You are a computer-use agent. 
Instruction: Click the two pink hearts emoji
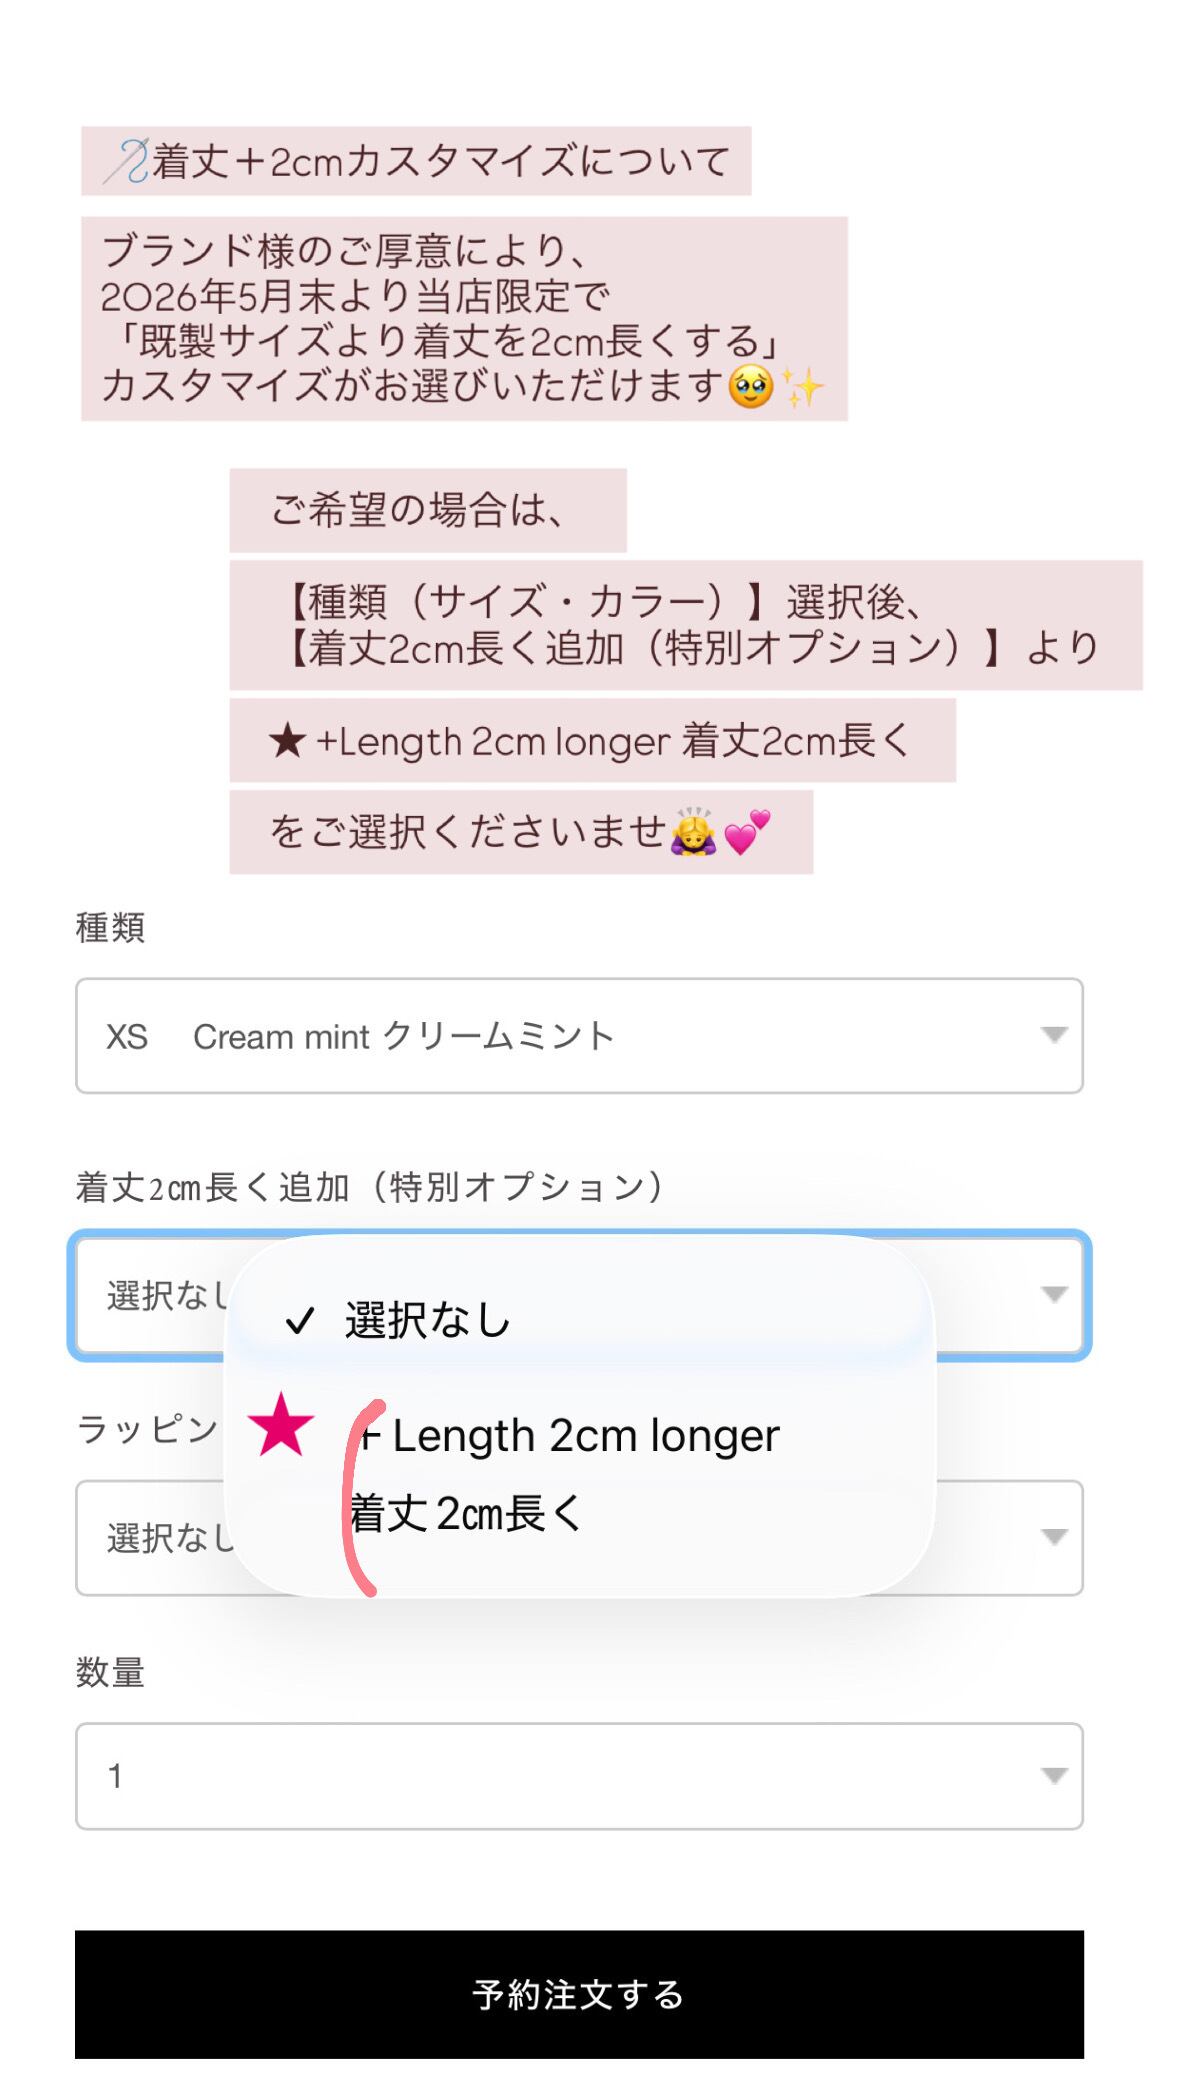point(747,831)
